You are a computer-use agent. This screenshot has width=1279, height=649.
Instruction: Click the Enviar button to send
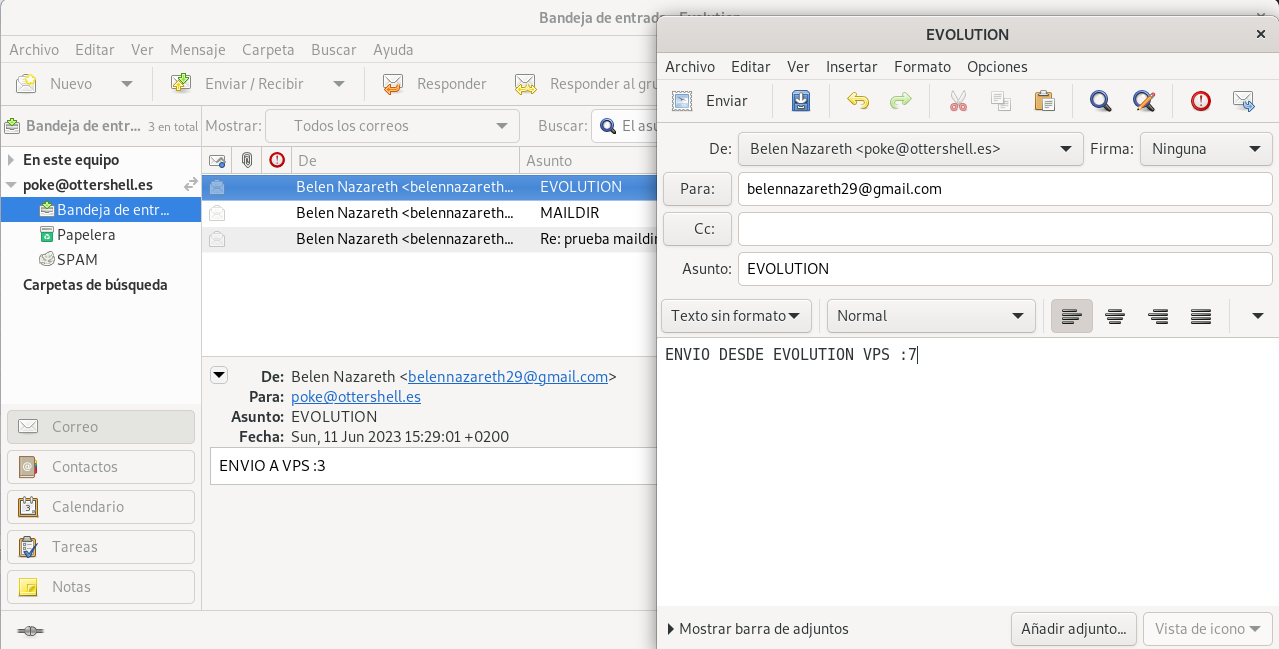tap(711, 101)
